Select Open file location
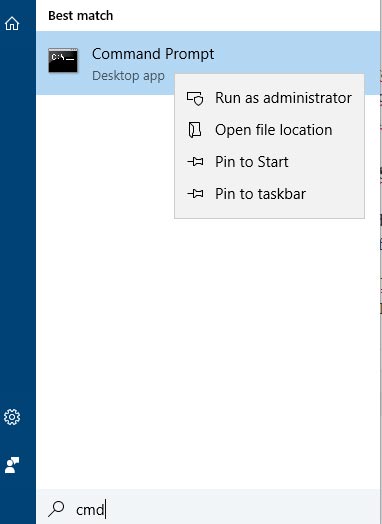This screenshot has height=524, width=382. coord(269,130)
